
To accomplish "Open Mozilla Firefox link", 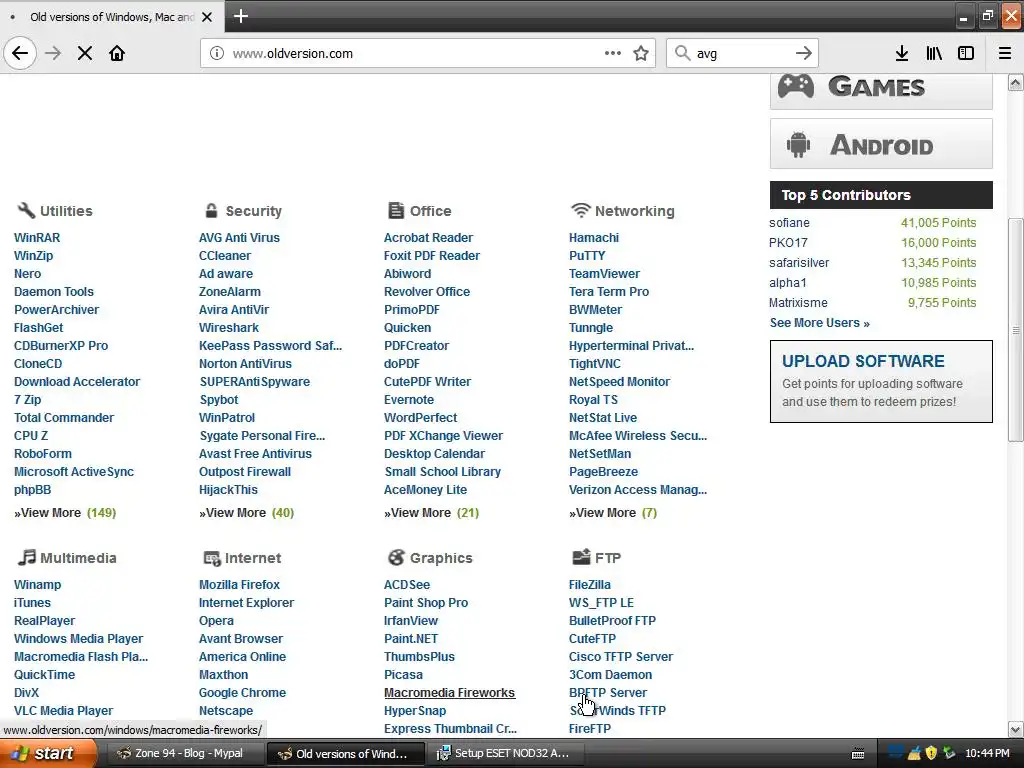I will [x=239, y=584].
